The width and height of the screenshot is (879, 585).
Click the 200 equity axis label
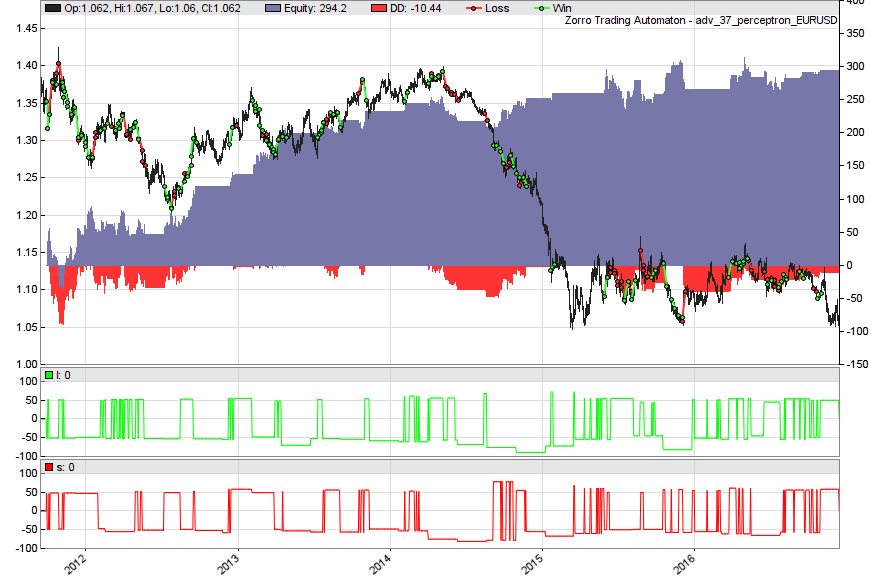(855, 132)
